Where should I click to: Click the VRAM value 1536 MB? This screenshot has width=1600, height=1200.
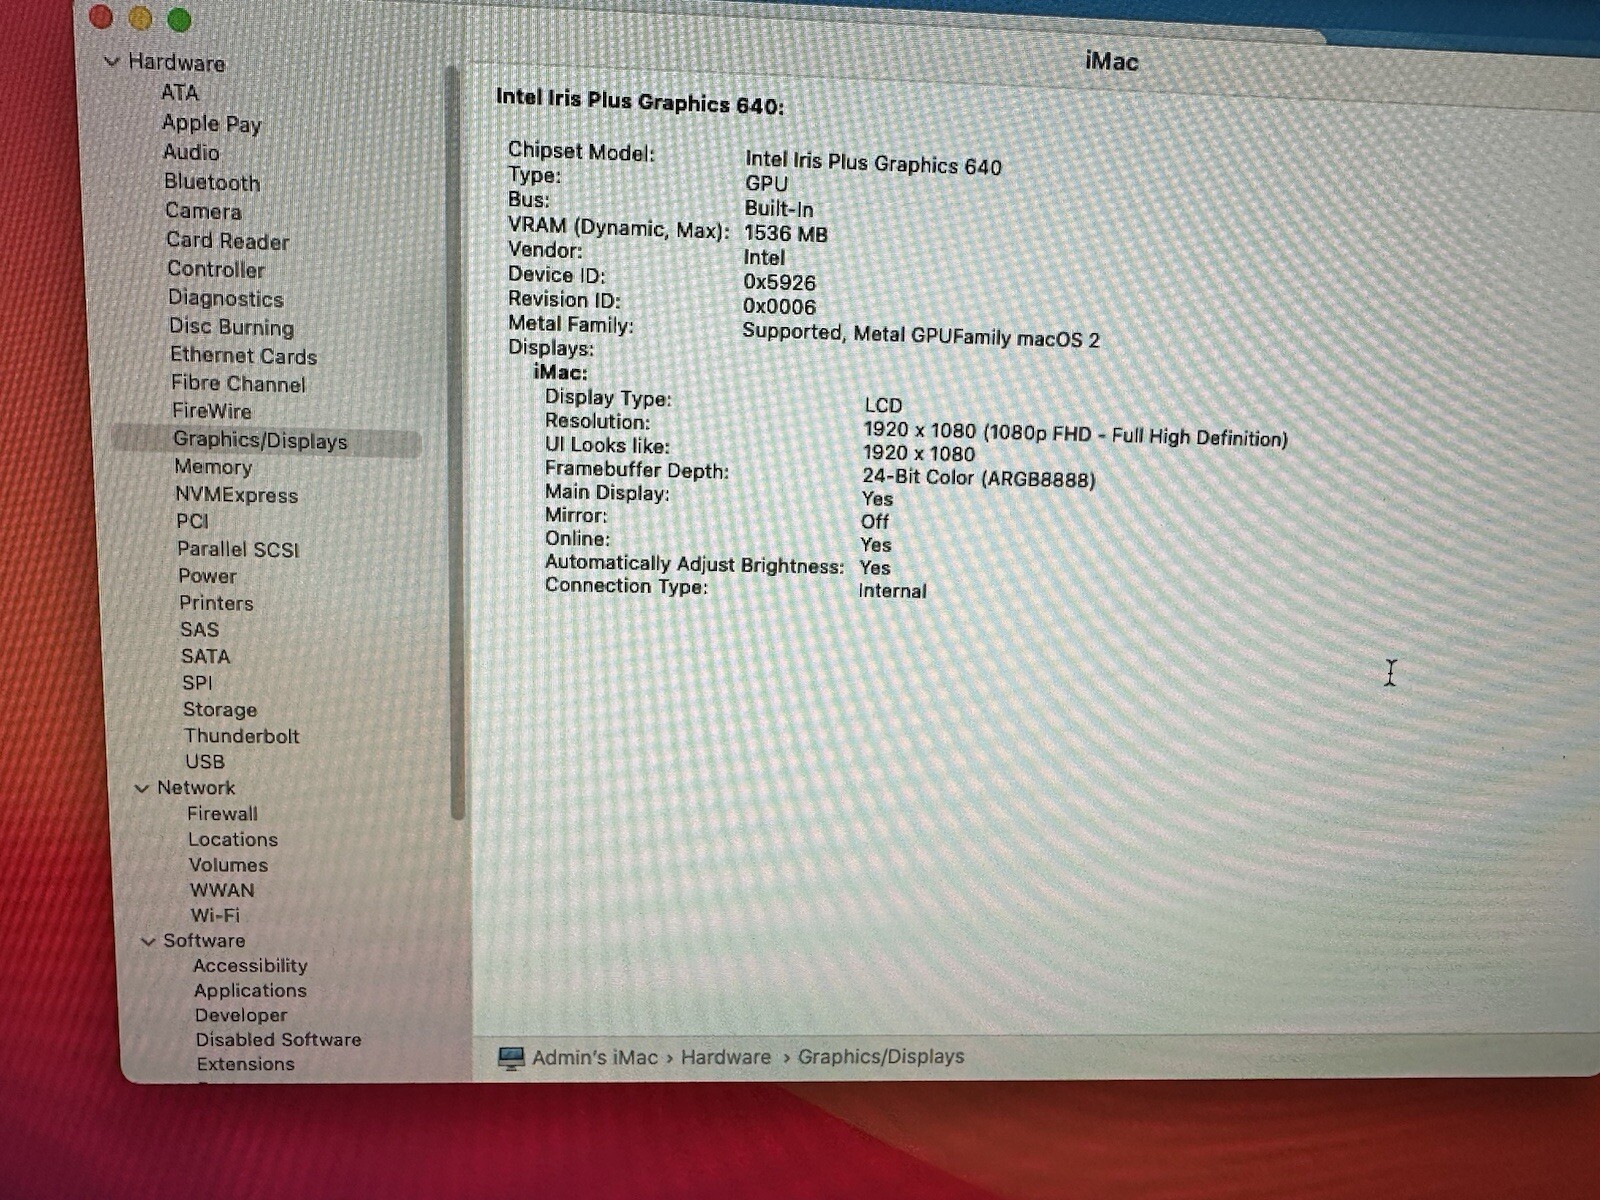786,233
